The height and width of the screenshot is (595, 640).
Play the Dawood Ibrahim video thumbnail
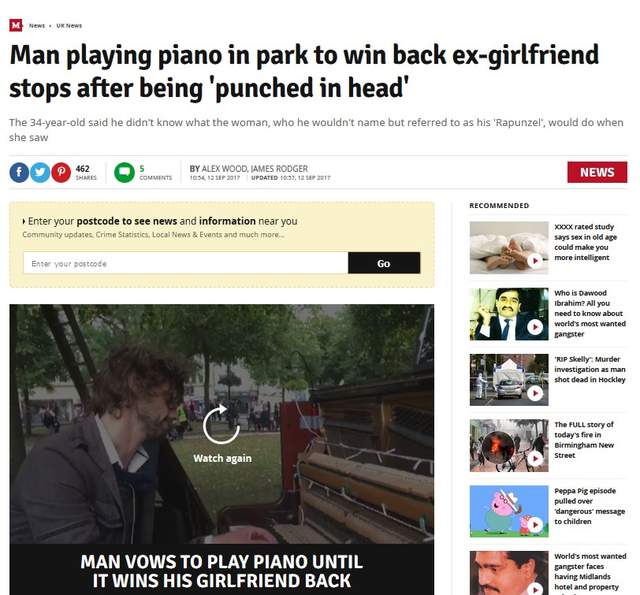coord(535,327)
